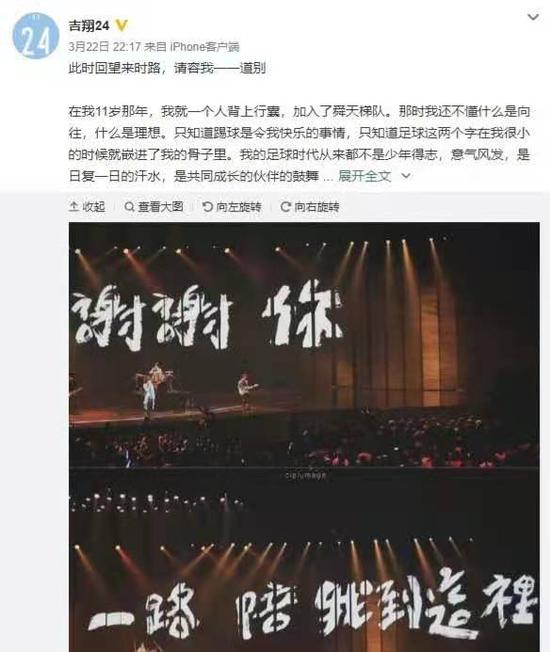Open the 吉翔24 profile avatar
Viewport: 550px width, 652px height.
(x=35, y=36)
